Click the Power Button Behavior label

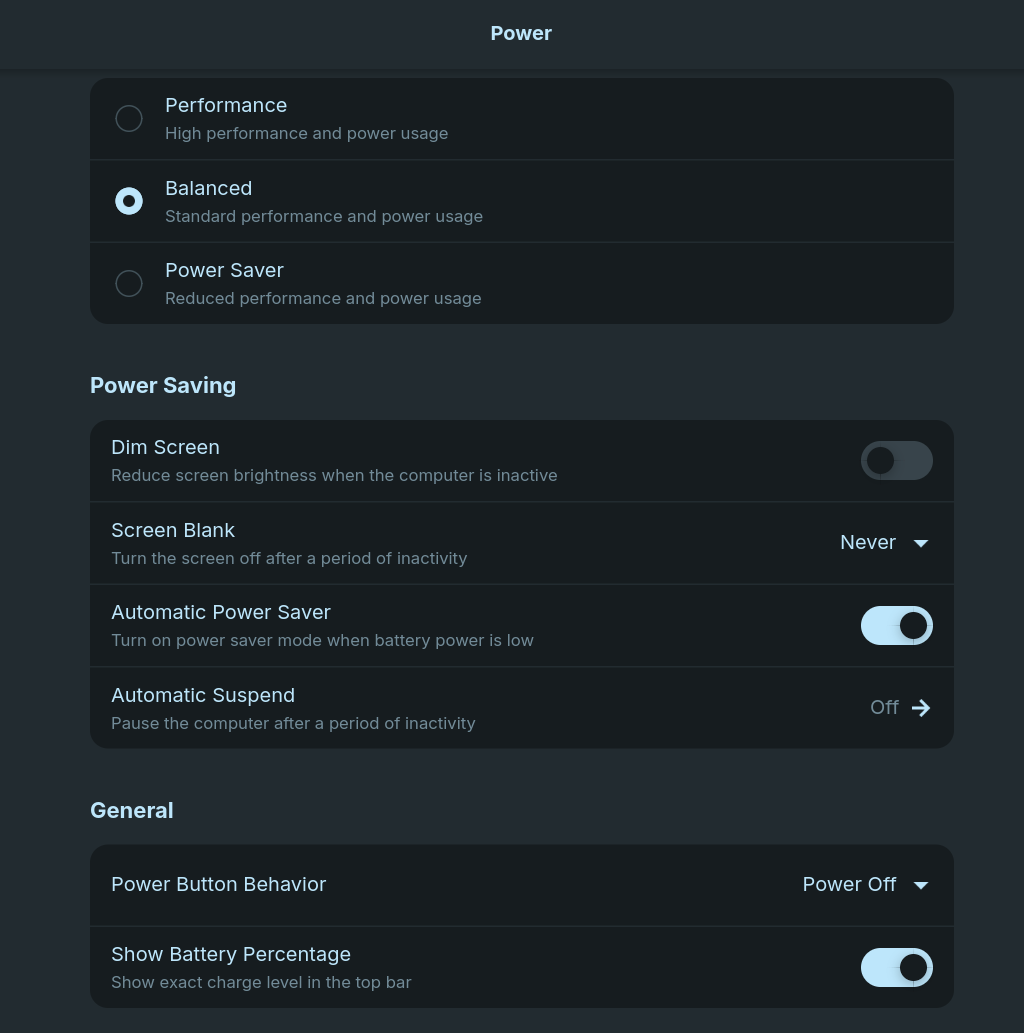(x=218, y=884)
